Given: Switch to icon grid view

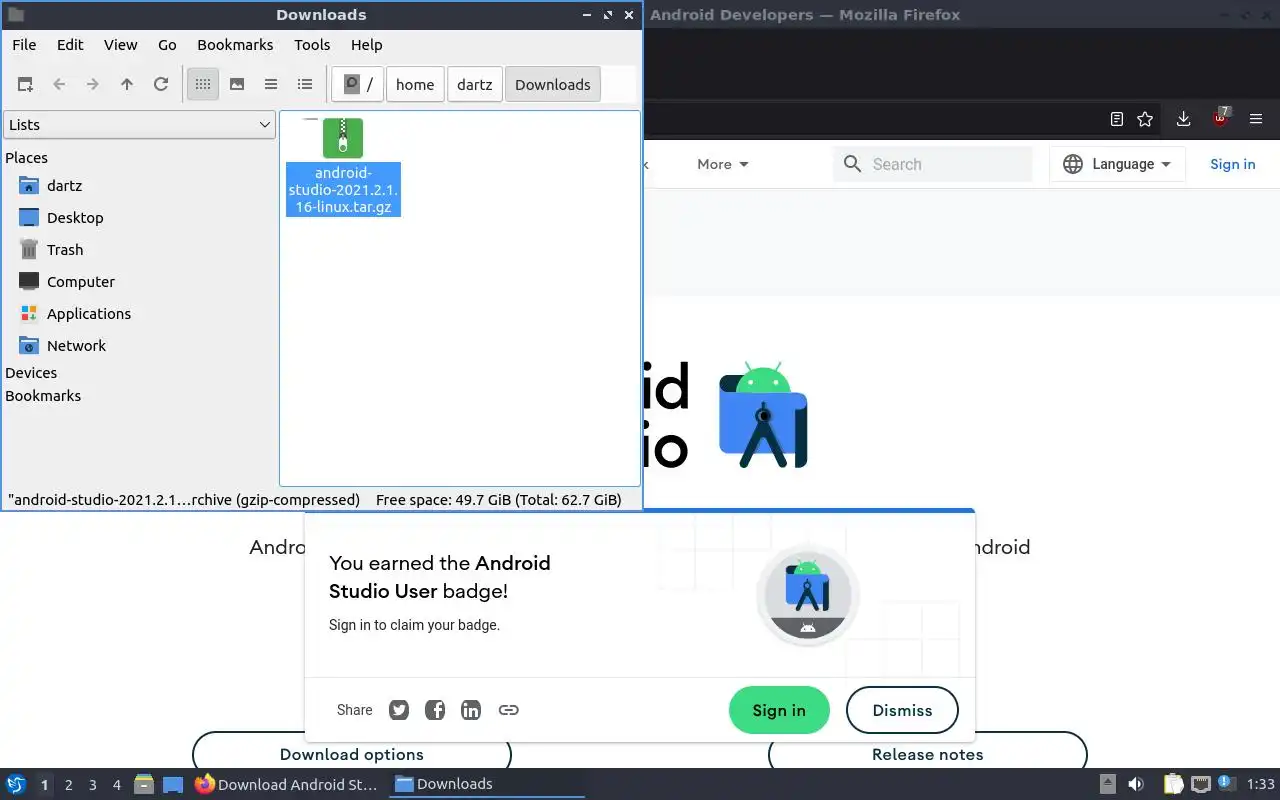Looking at the screenshot, I should [x=203, y=85].
